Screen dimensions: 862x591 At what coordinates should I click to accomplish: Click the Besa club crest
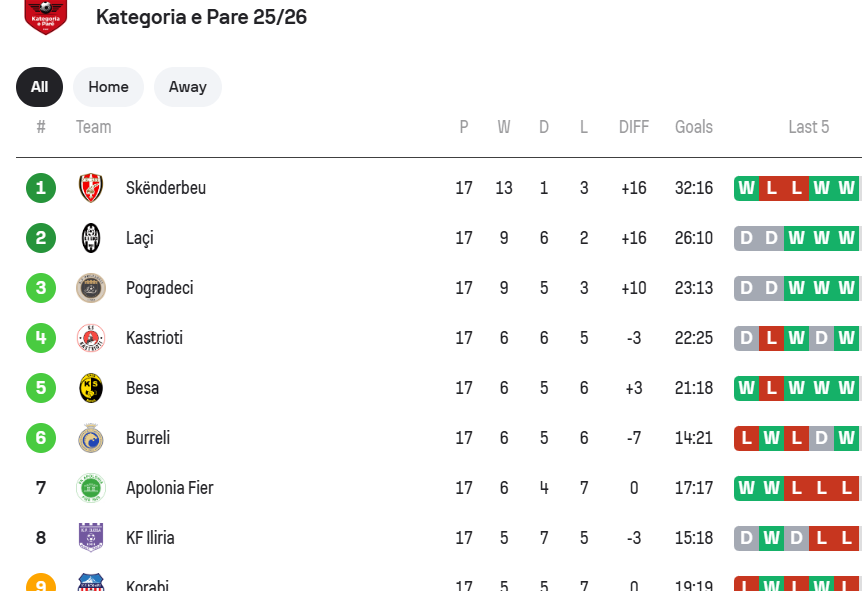click(91, 388)
